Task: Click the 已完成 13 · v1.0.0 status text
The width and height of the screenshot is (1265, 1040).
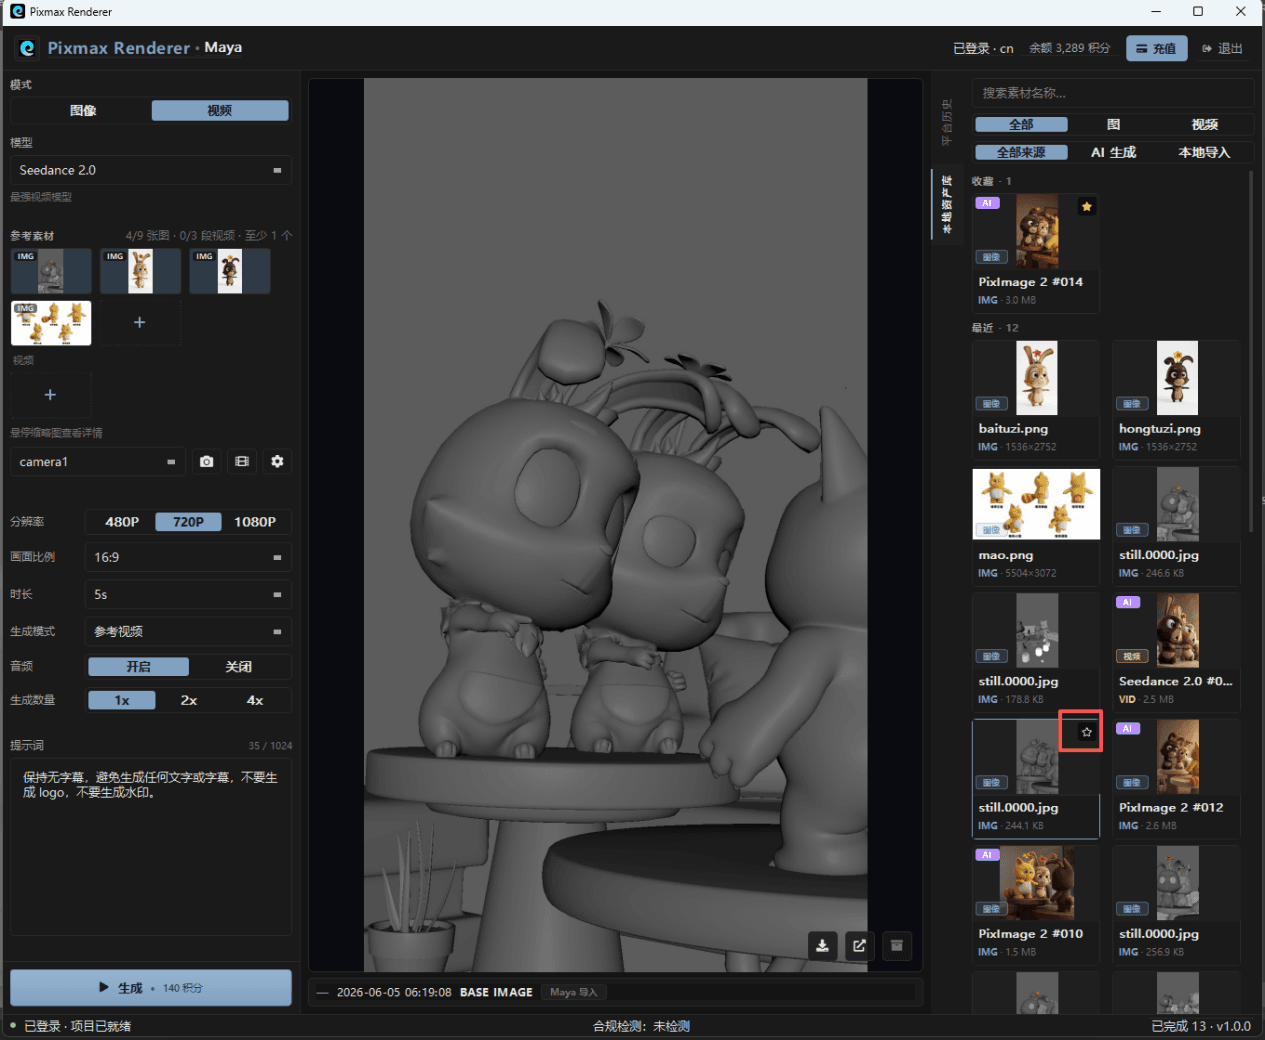Action: pyautogui.click(x=1200, y=1026)
